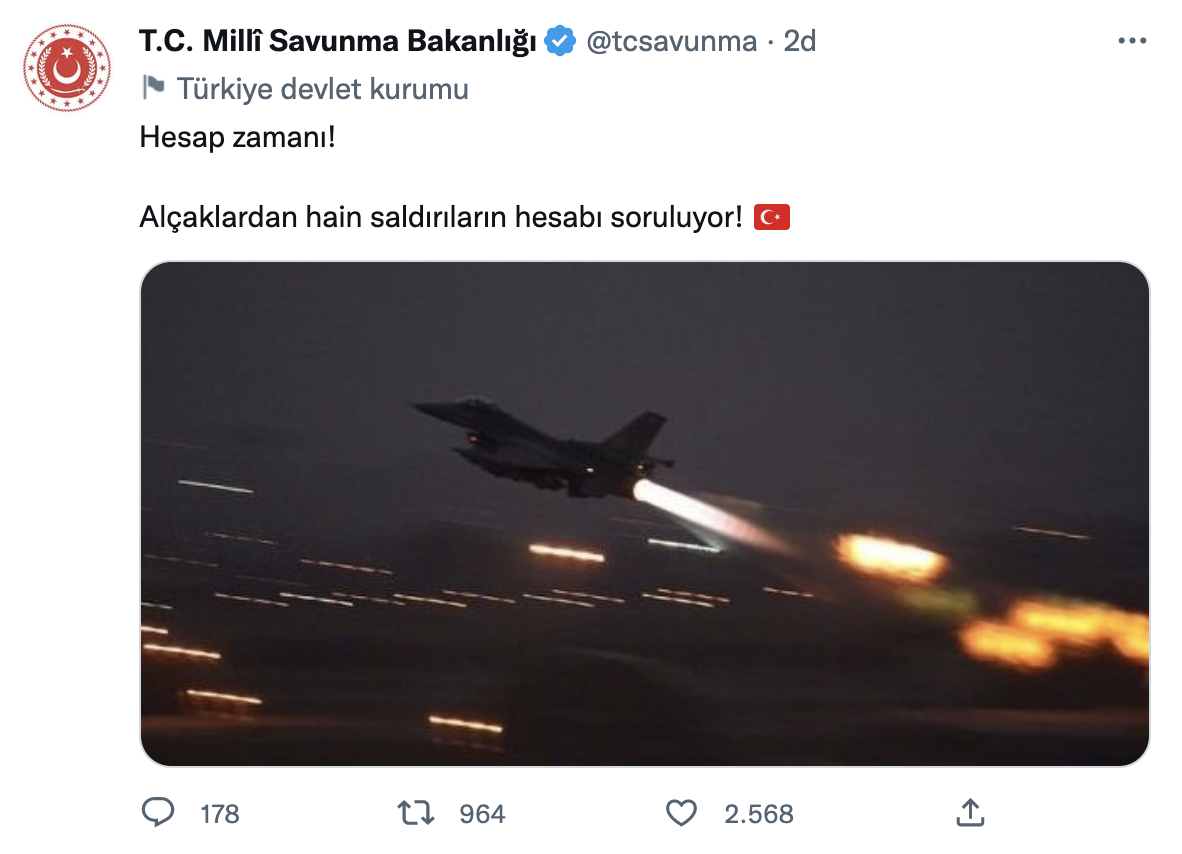Click the 2.568 likes count

pos(758,815)
